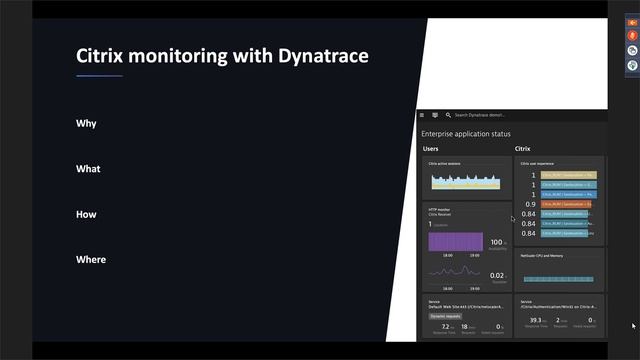Click the orange expand arrow on side panel
The width and height of the screenshot is (640, 360).
632,23
